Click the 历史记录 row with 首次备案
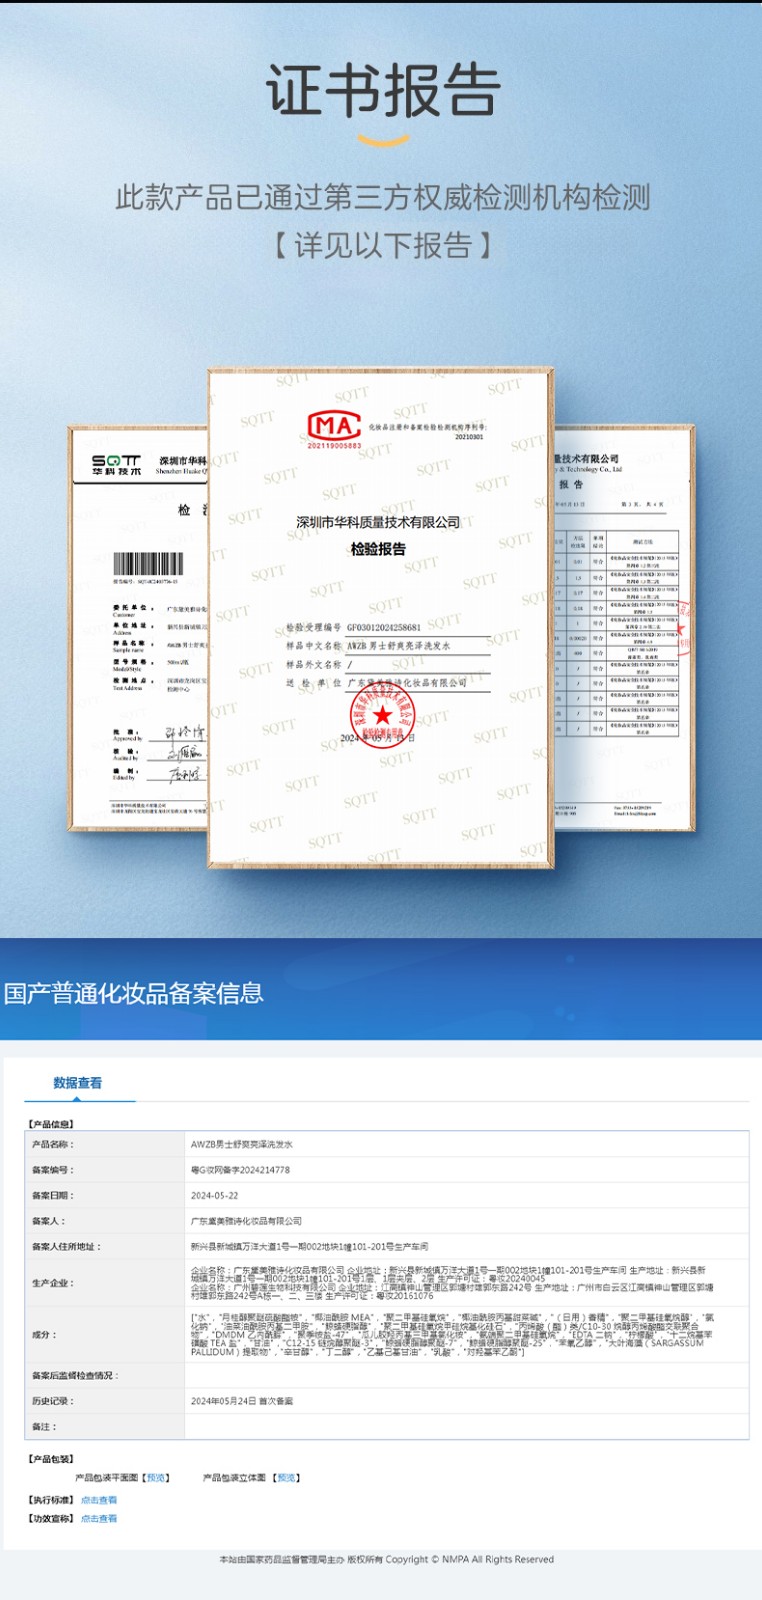The image size is (762, 1600). (242, 1401)
